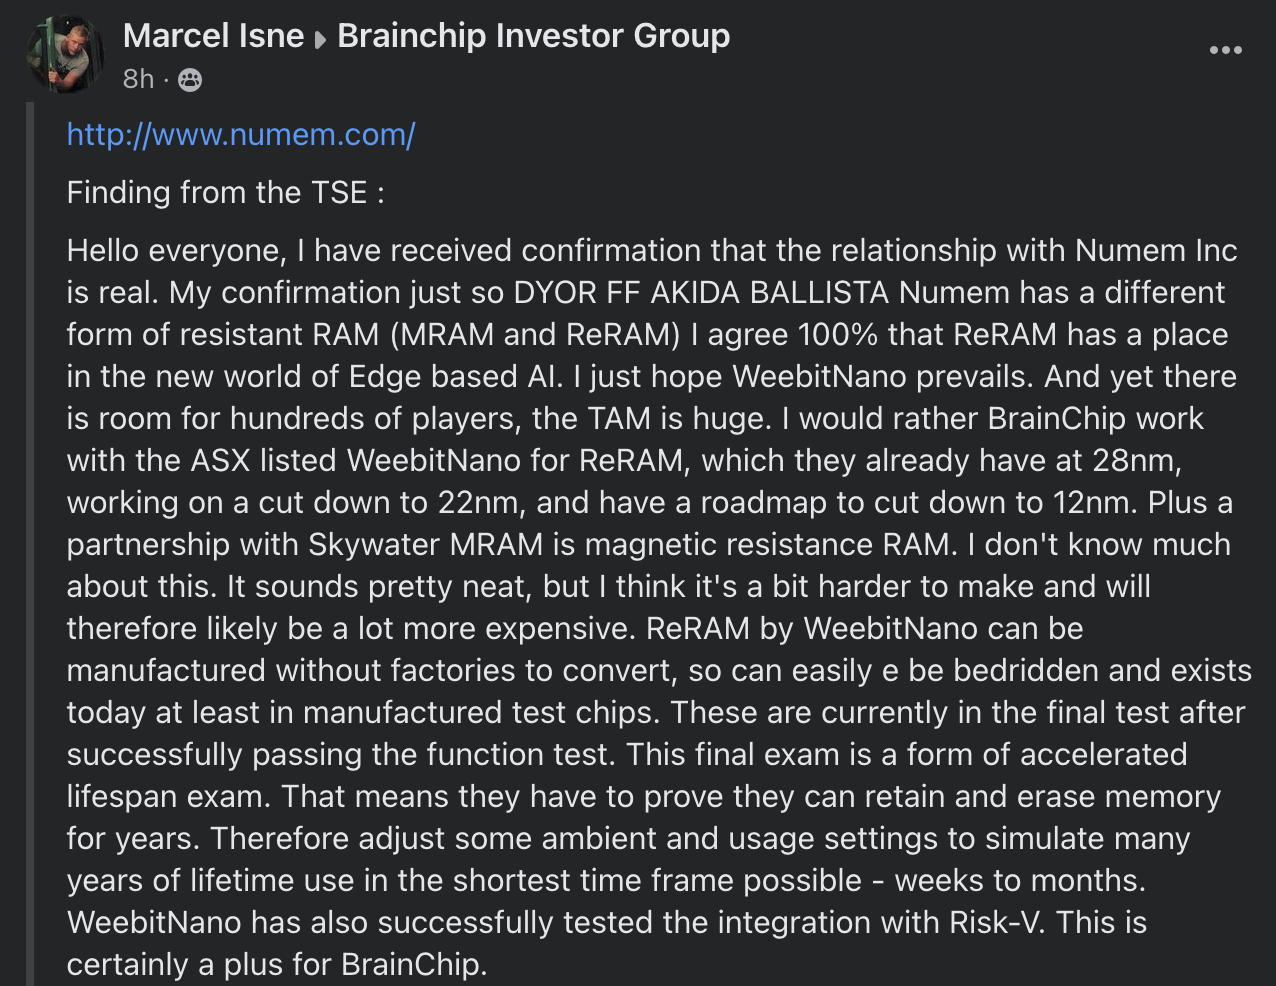1276x986 pixels.
Task: Click the group audience privacy icon
Action: (190, 80)
